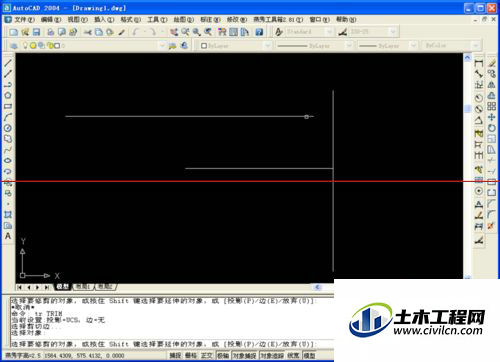This screenshot has height=362, width=500.
Task: Click the Match Properties brush icon
Action: pyautogui.click(x=122, y=32)
